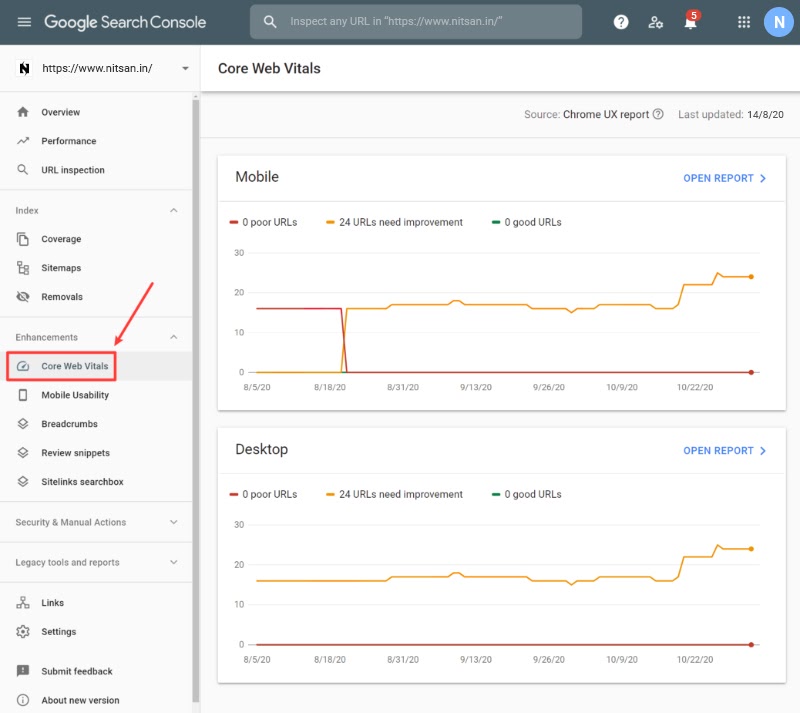The width and height of the screenshot is (800, 713).
Task: Expand the property selector dropdown arrow
Action: pos(185,68)
